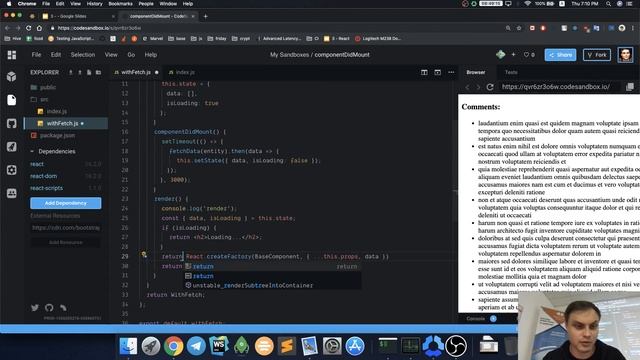Open the user avatar menu
Viewport: 640px width, 360px height.
(x=625, y=55)
